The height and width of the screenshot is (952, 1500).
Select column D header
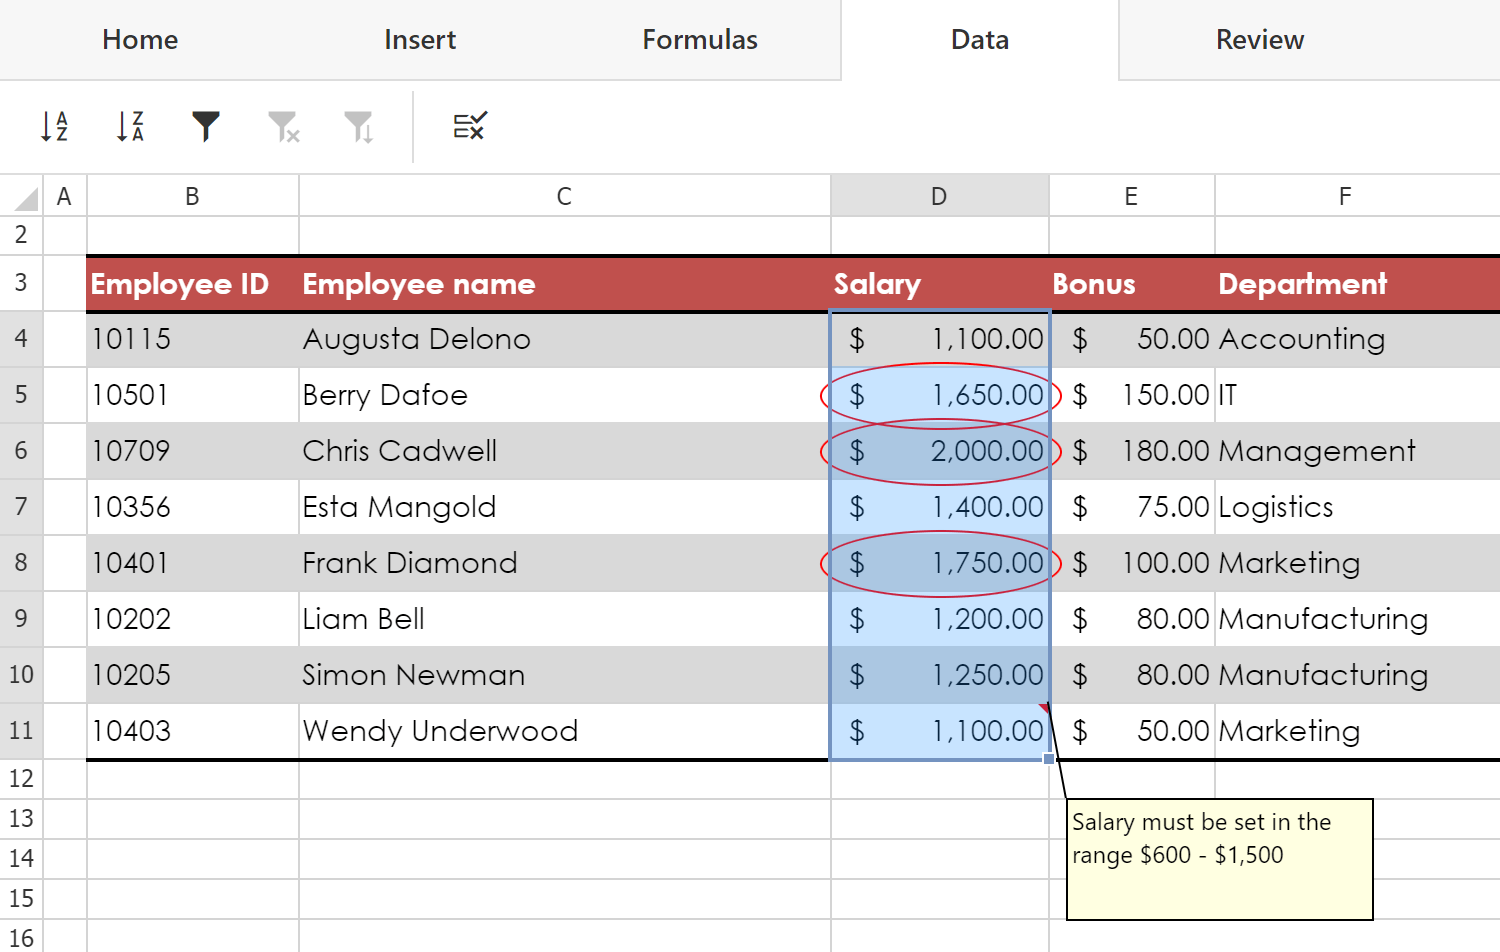[939, 196]
